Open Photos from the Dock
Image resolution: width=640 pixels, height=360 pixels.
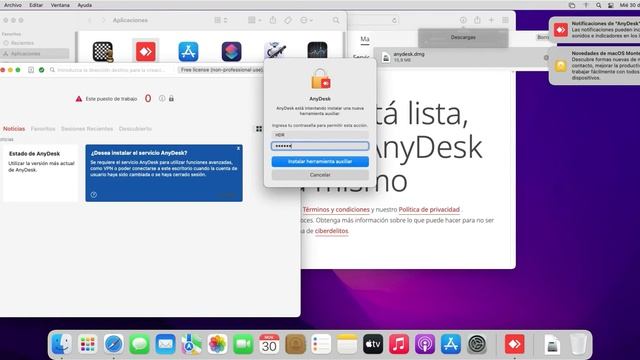point(217,344)
